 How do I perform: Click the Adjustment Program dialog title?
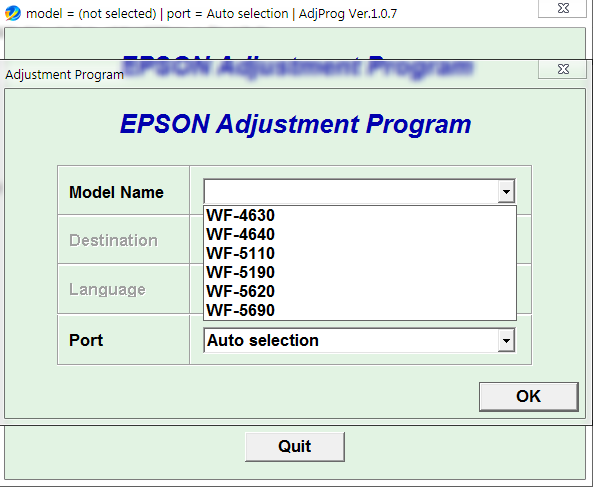click(x=64, y=75)
